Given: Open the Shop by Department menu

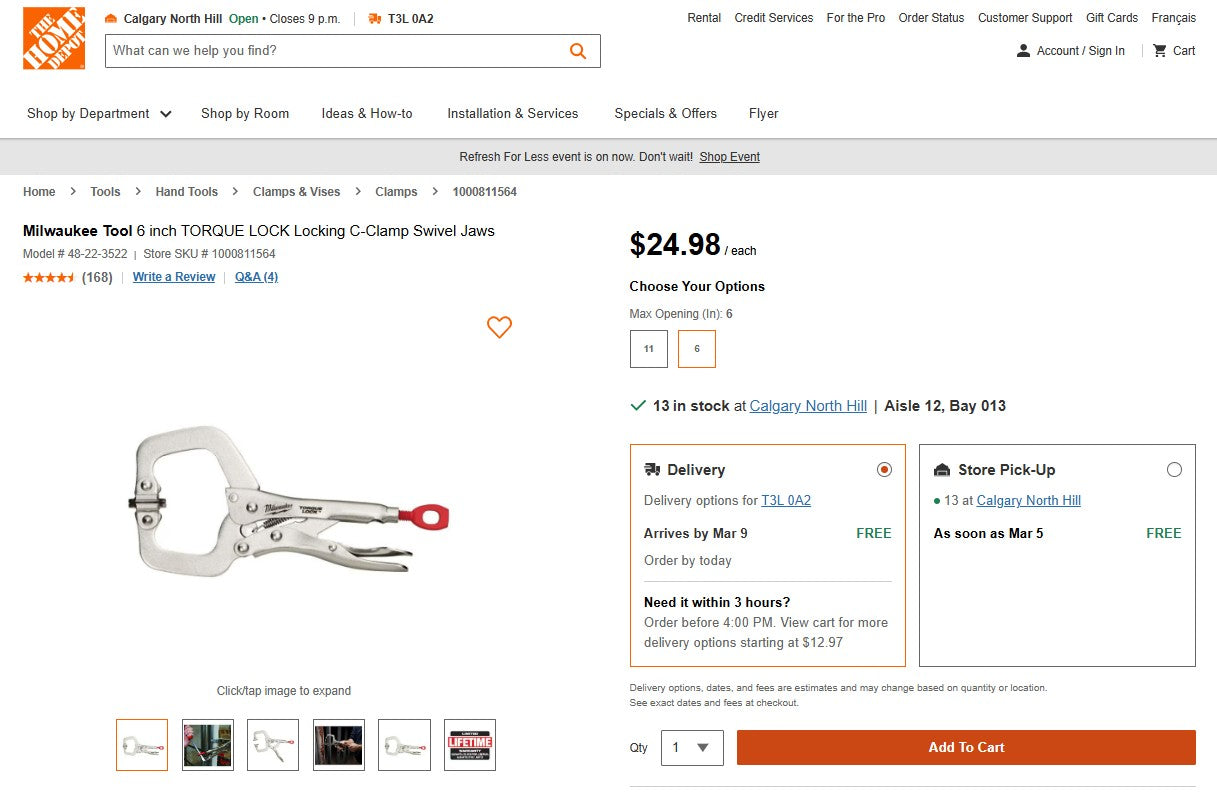Looking at the screenshot, I should (x=99, y=114).
